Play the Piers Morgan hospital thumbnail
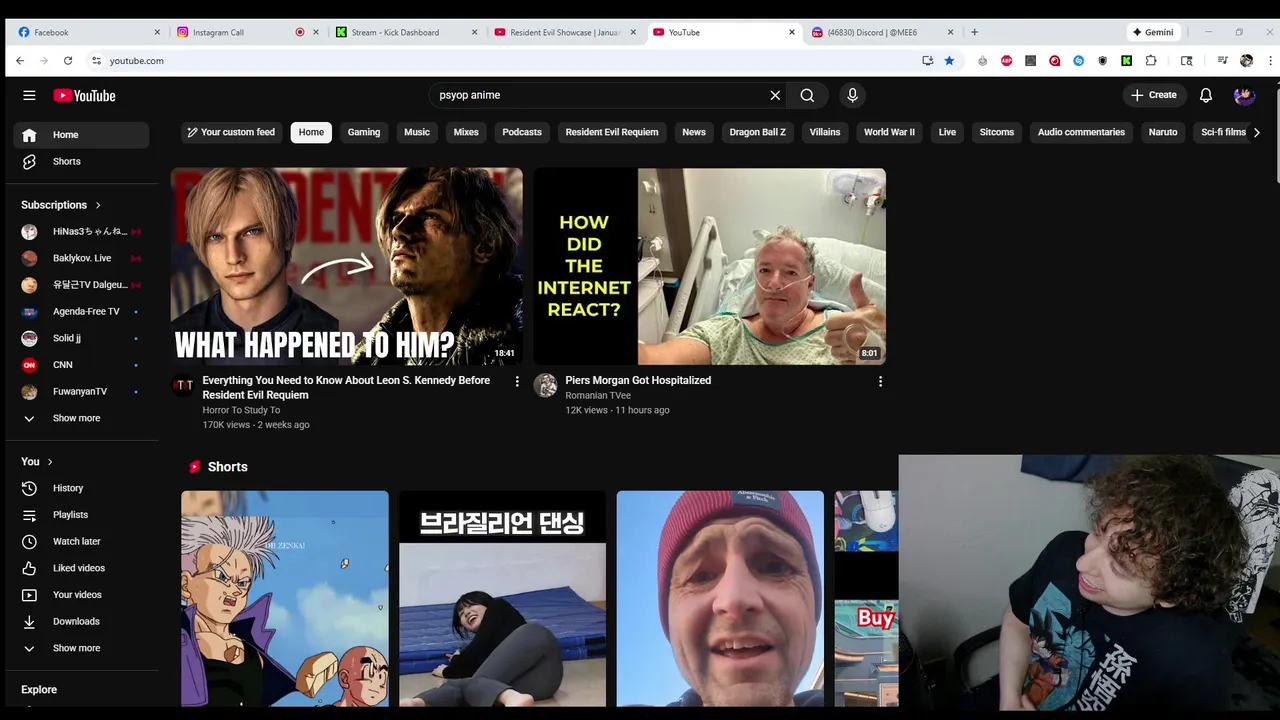This screenshot has width=1280, height=720. coord(710,266)
